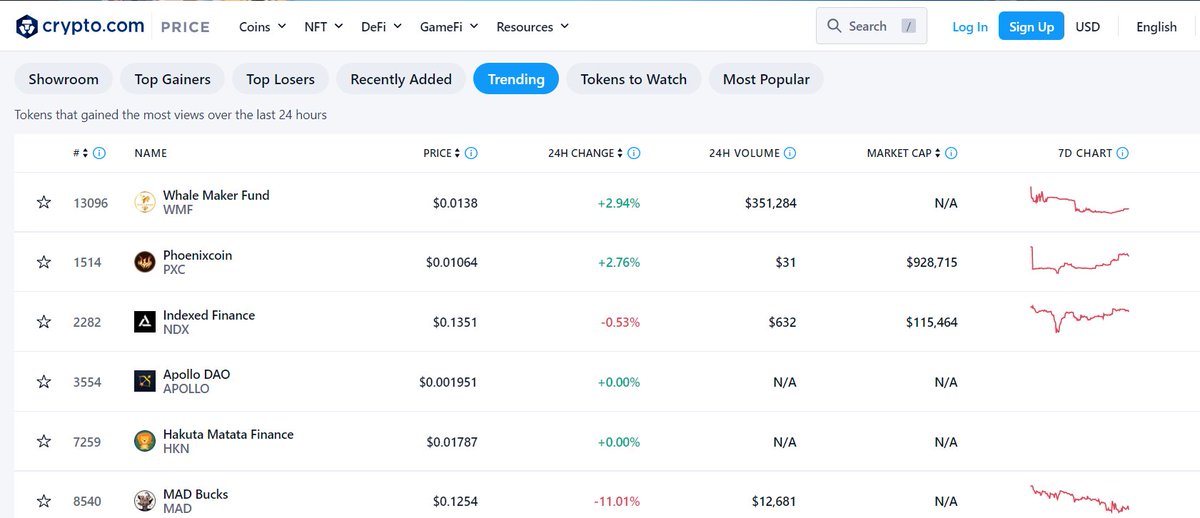The width and height of the screenshot is (1200, 518).
Task: View Recently Added tokens tab
Action: click(401, 79)
